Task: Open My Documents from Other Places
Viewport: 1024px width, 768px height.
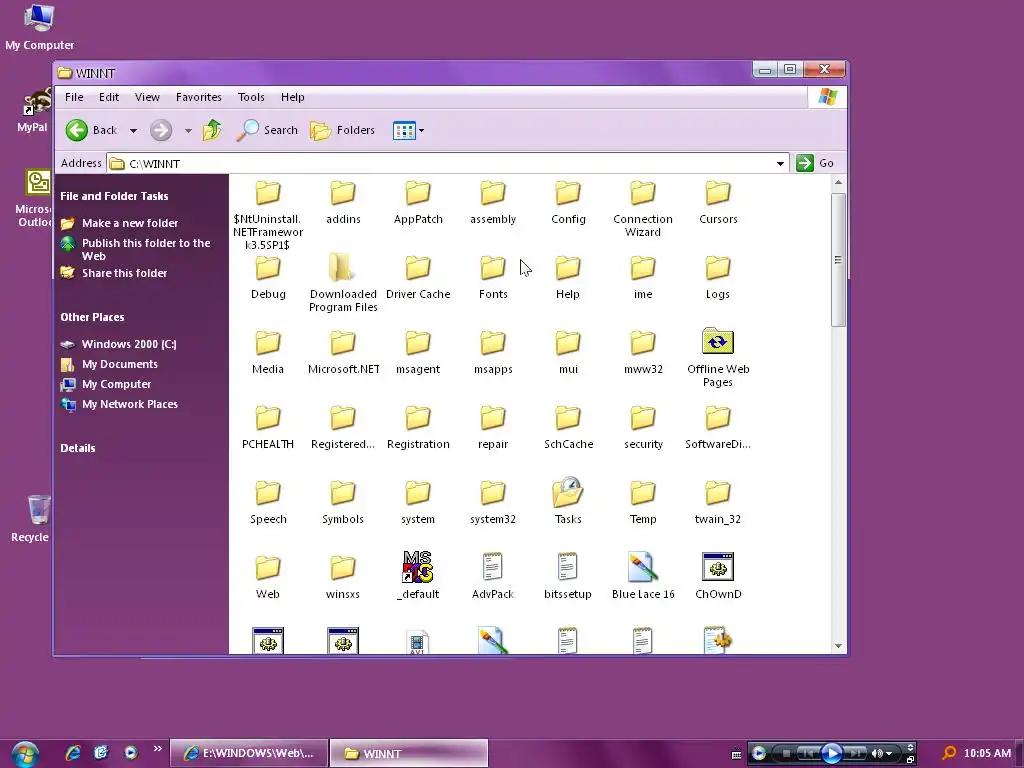Action: (109, 364)
